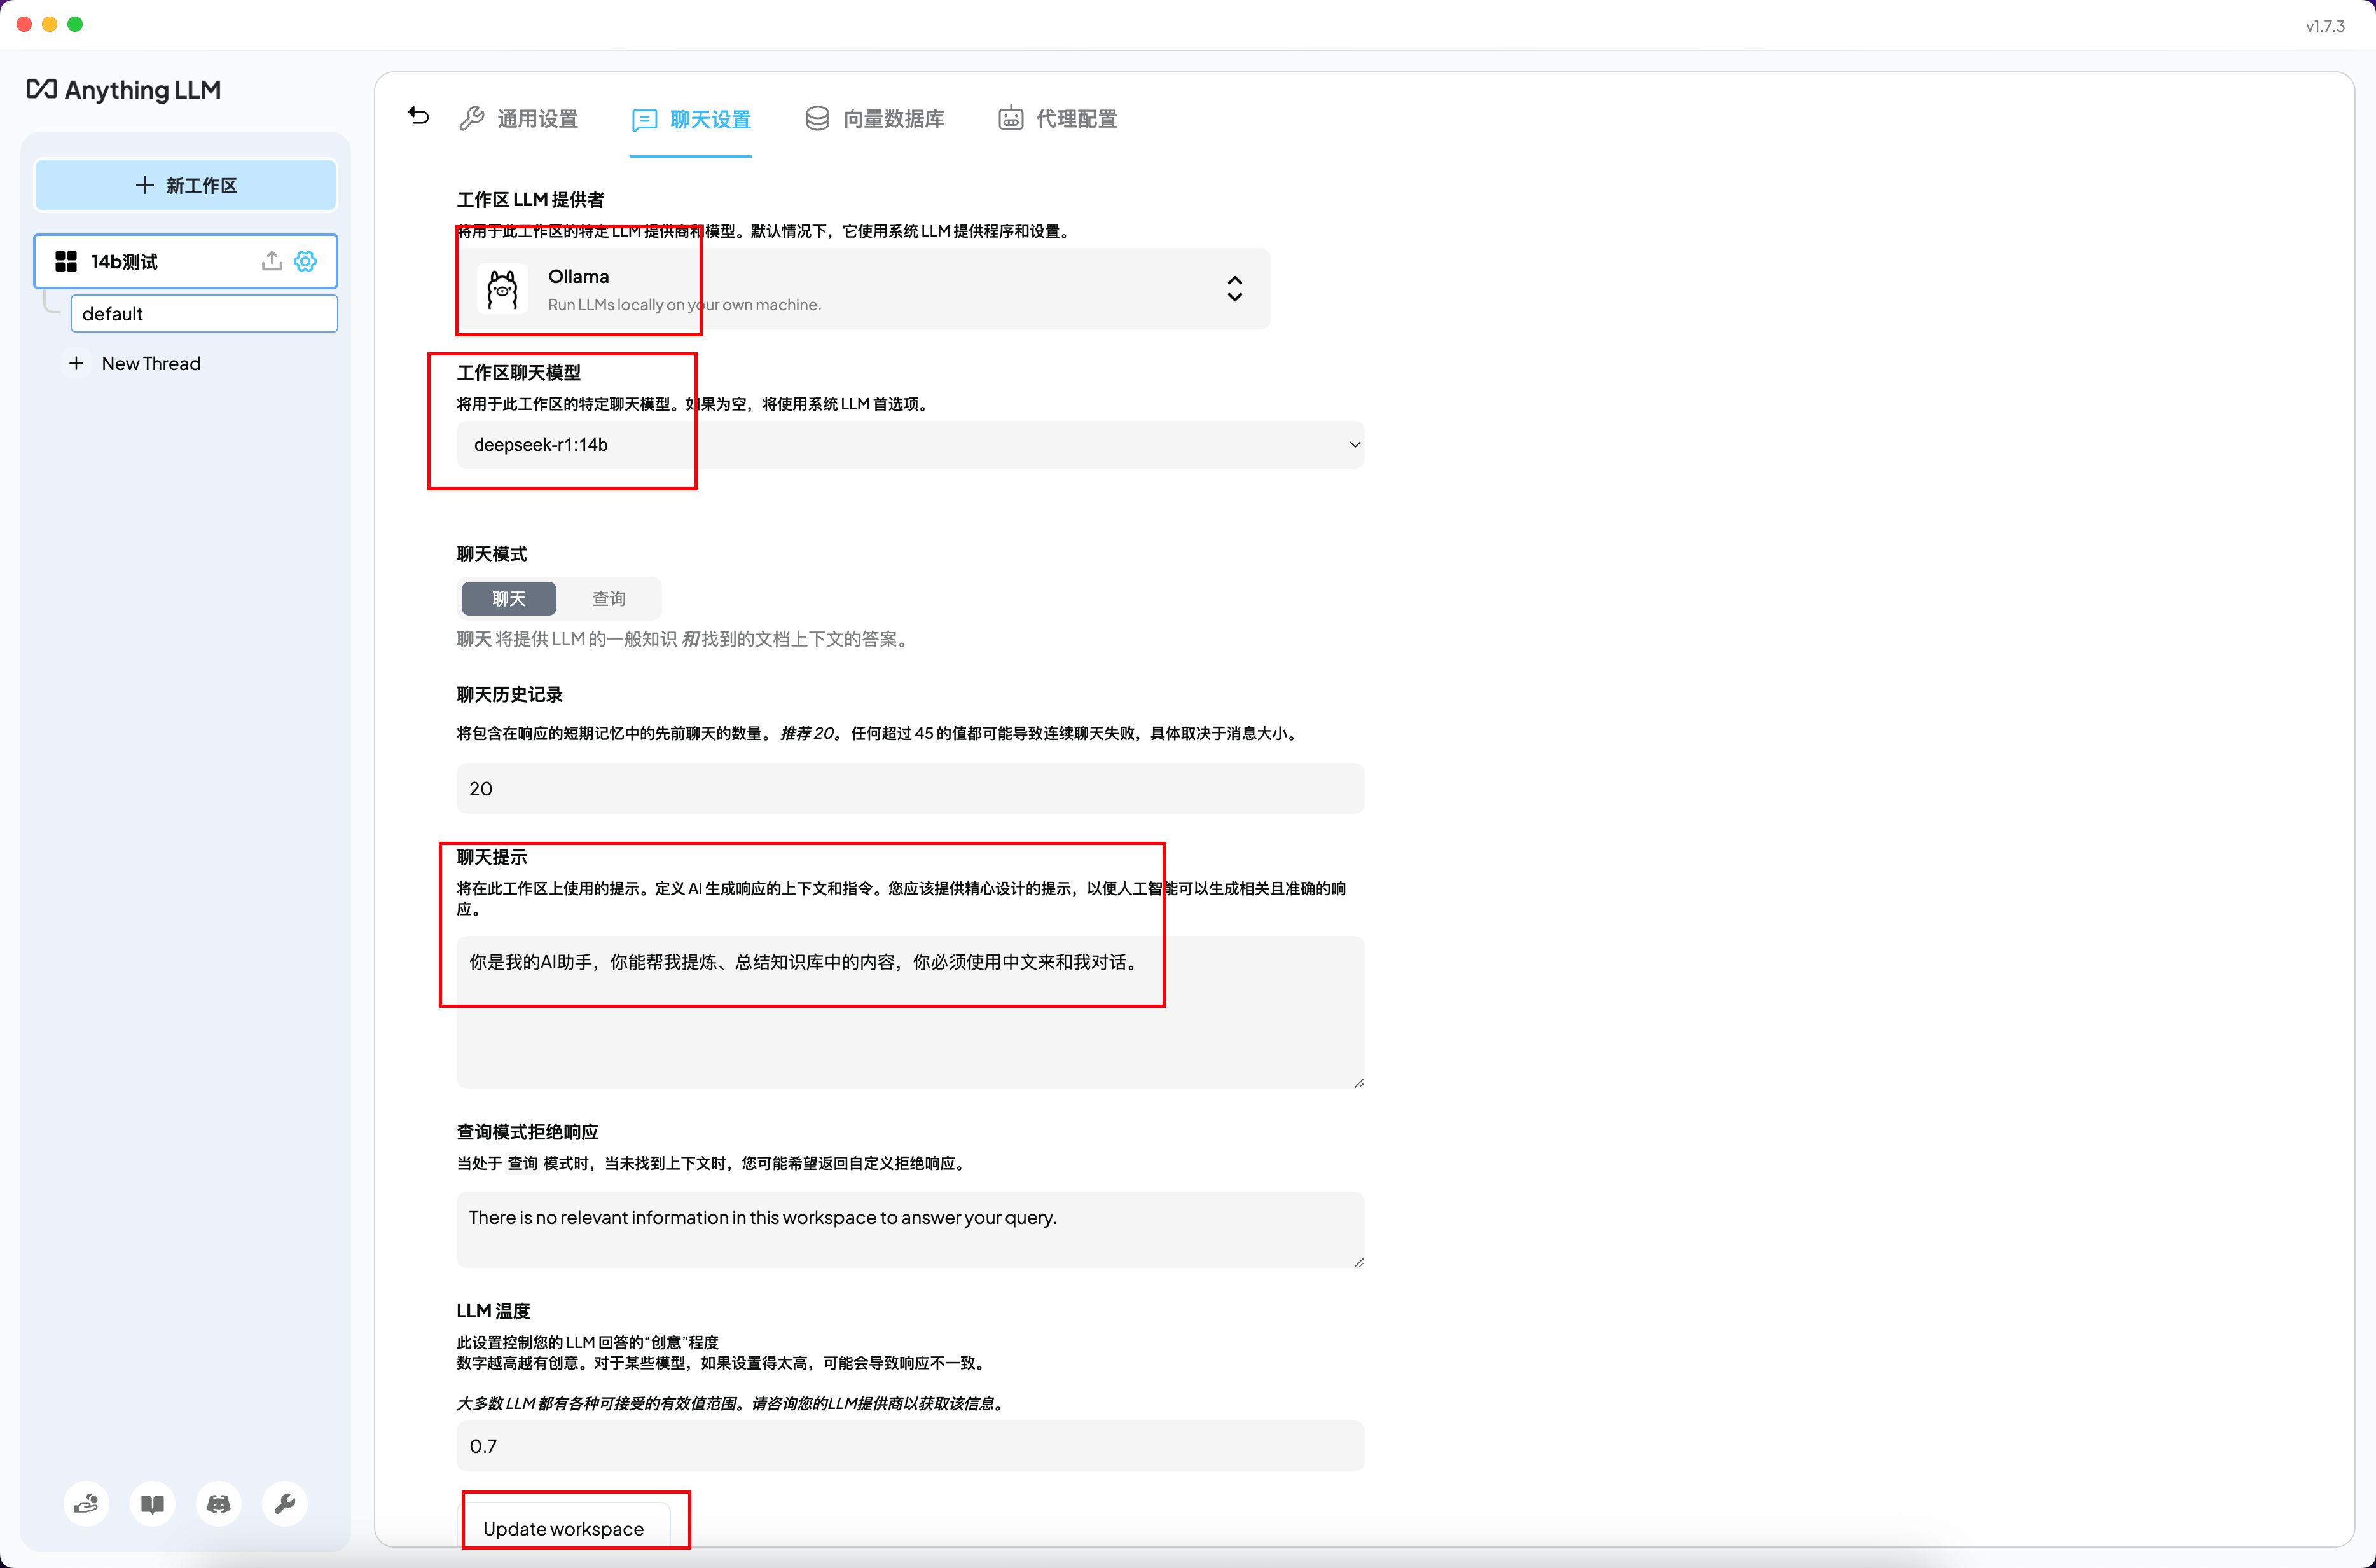
Task: Click the back arrow above settings tabs
Action: pos(418,116)
